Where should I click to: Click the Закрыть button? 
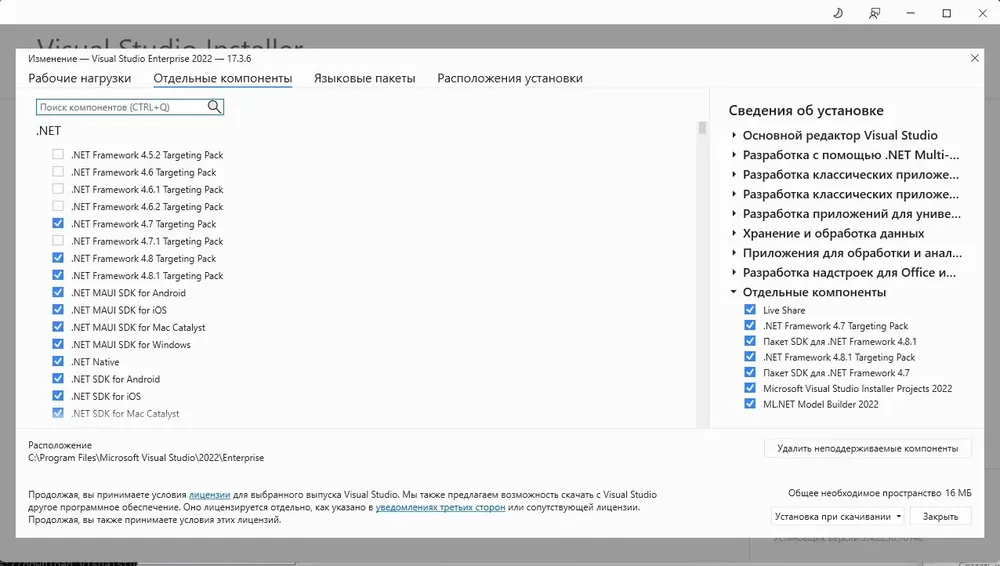(940, 516)
